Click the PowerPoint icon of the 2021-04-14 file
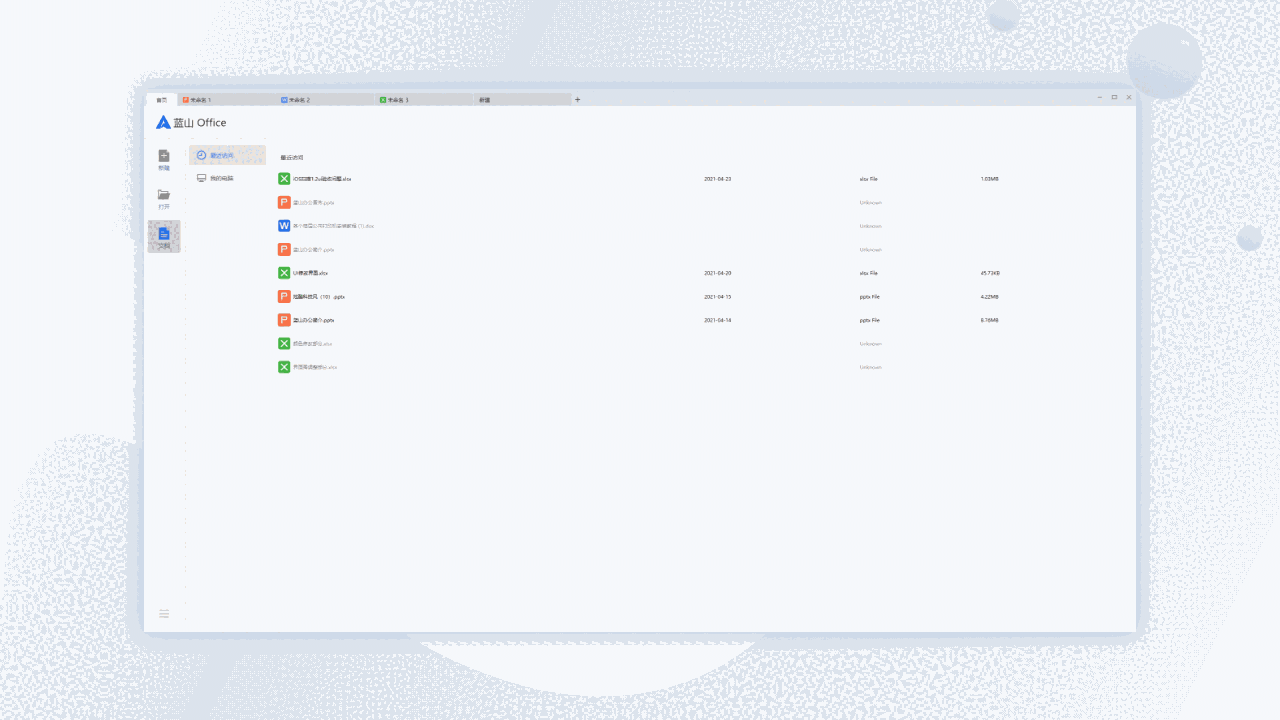The width and height of the screenshot is (1280, 720). [x=284, y=320]
